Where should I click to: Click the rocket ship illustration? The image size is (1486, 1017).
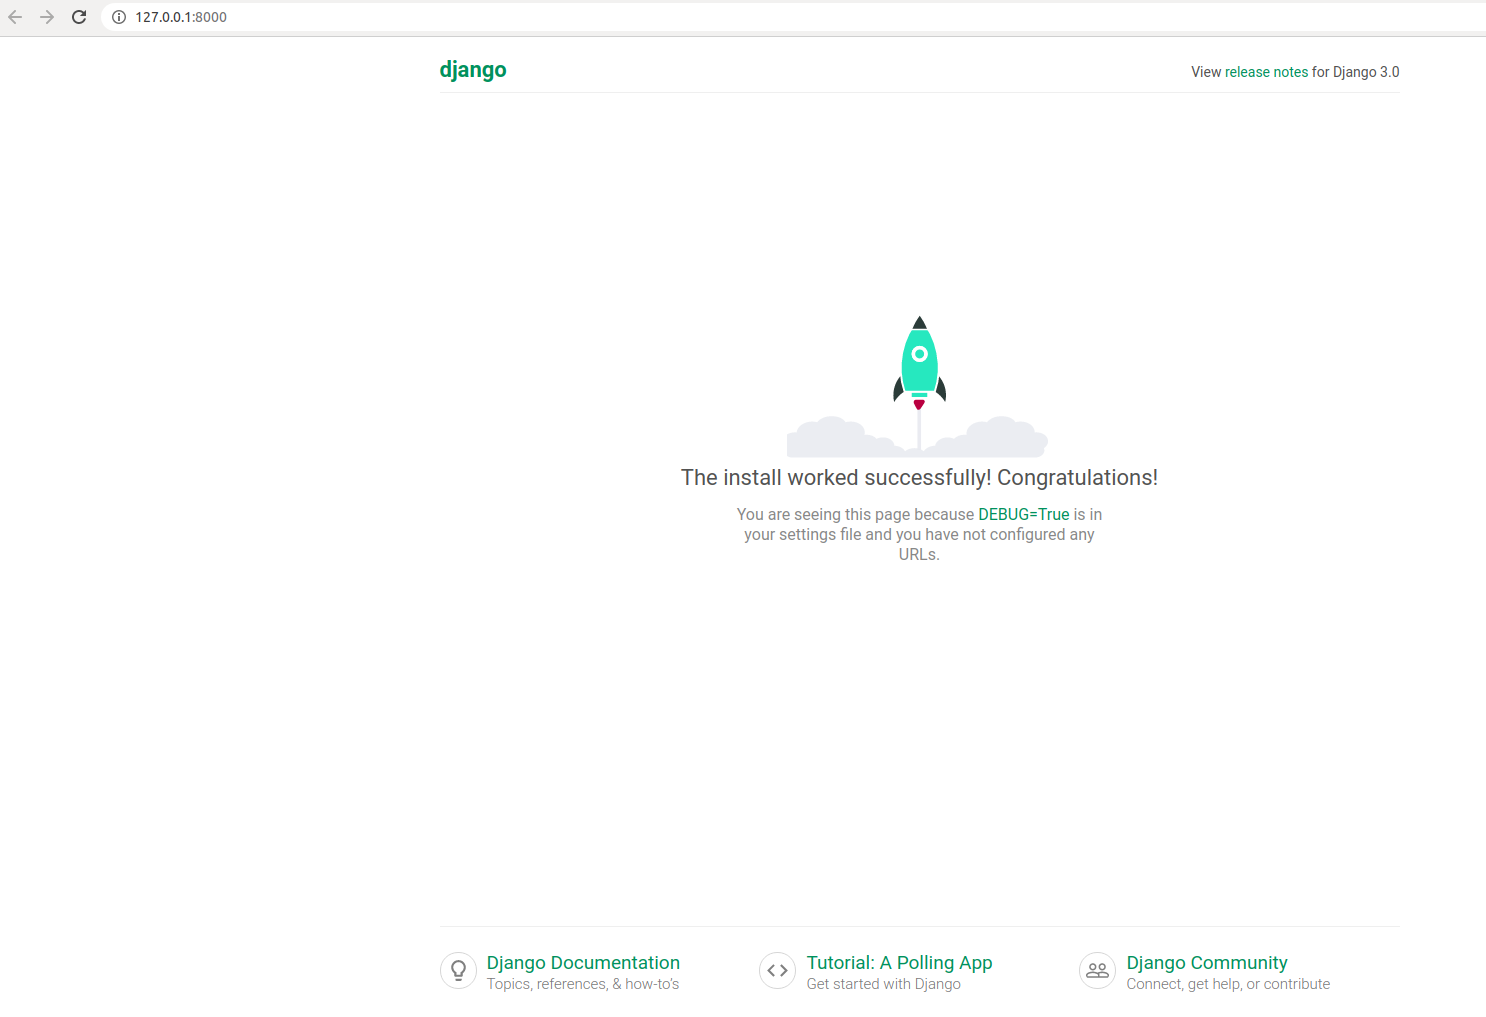pos(918,365)
